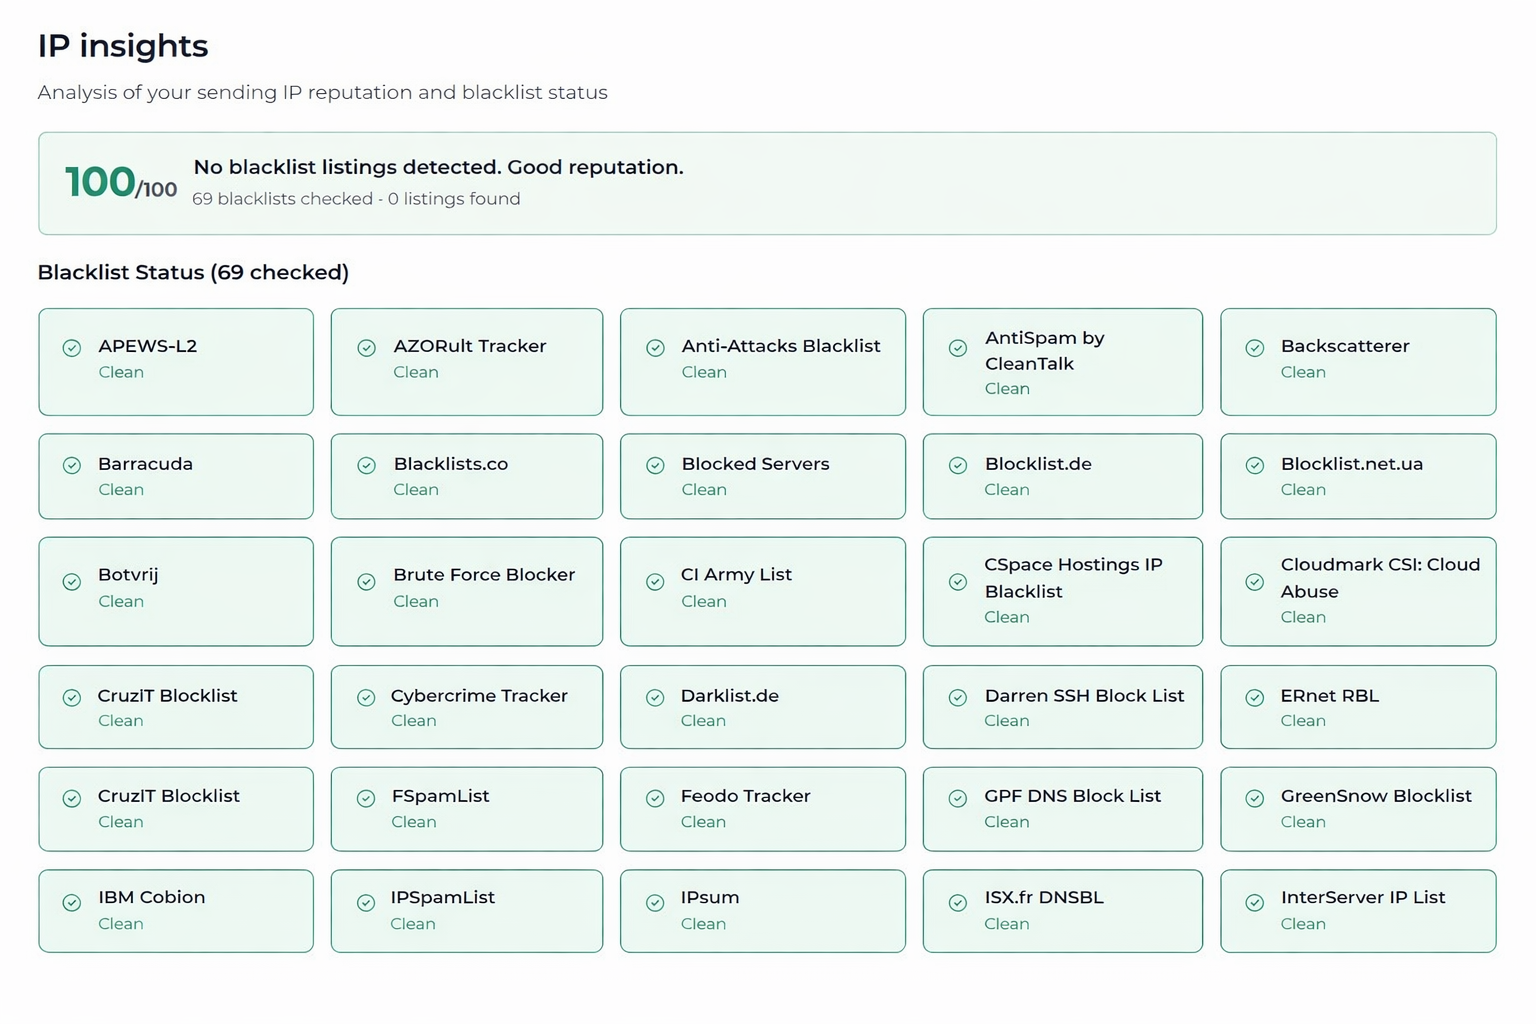Screen dimensions: 1536x1024
Task: Select the Backscatterer status check icon
Action: [1255, 348]
